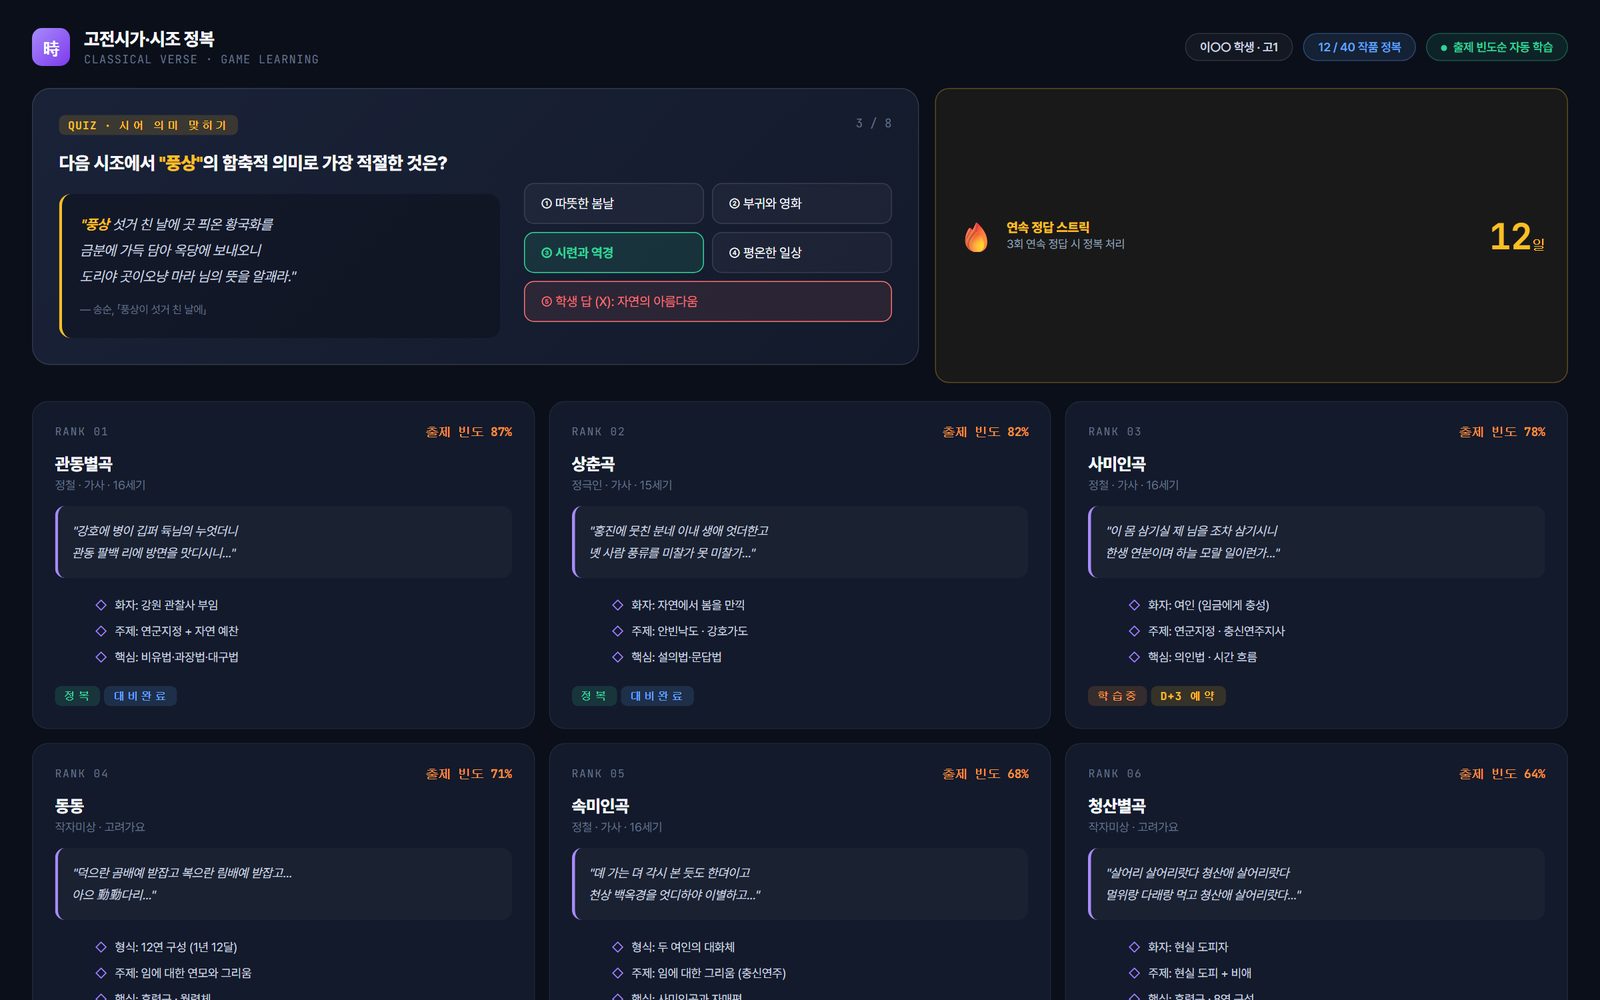
Task: Click diamond bullet beside 주제: 연군지정 · 충신연주지사
Action: click(x=1134, y=631)
